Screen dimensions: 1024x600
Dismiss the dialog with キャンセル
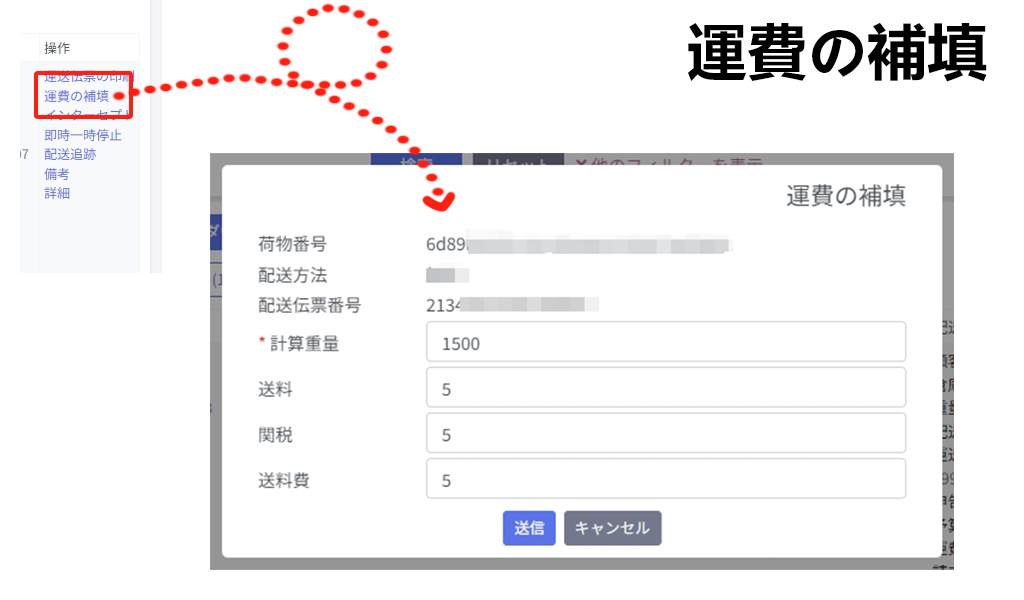(x=613, y=528)
